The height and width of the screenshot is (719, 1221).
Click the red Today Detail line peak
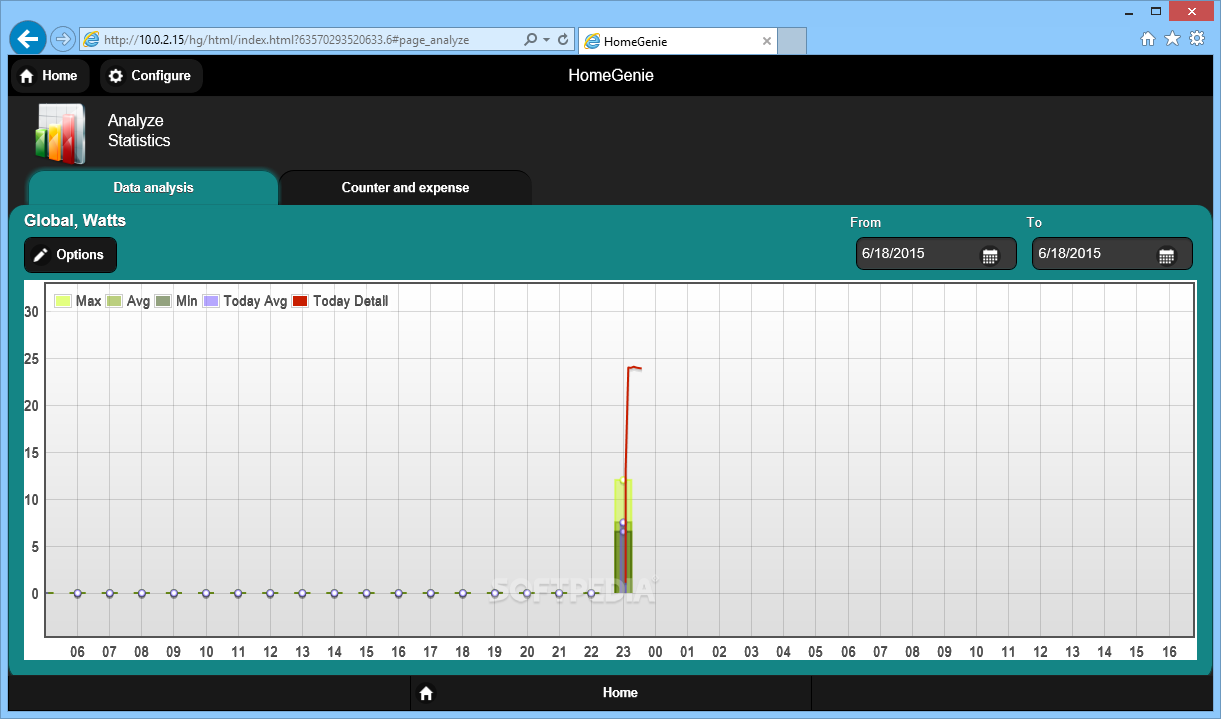[x=633, y=368]
